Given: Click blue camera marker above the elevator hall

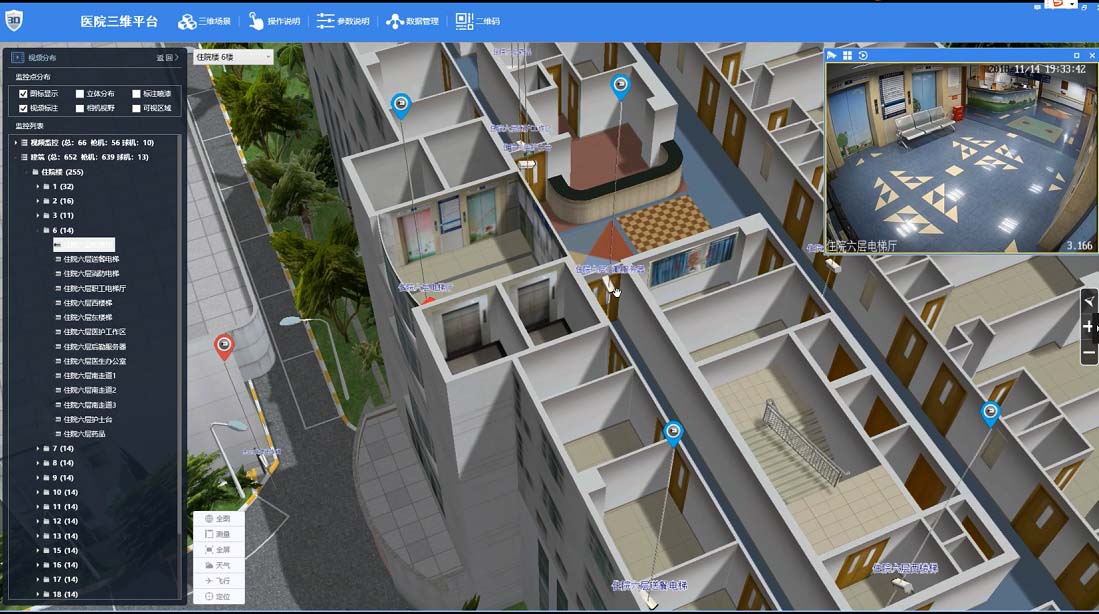Looking at the screenshot, I should (x=401, y=106).
